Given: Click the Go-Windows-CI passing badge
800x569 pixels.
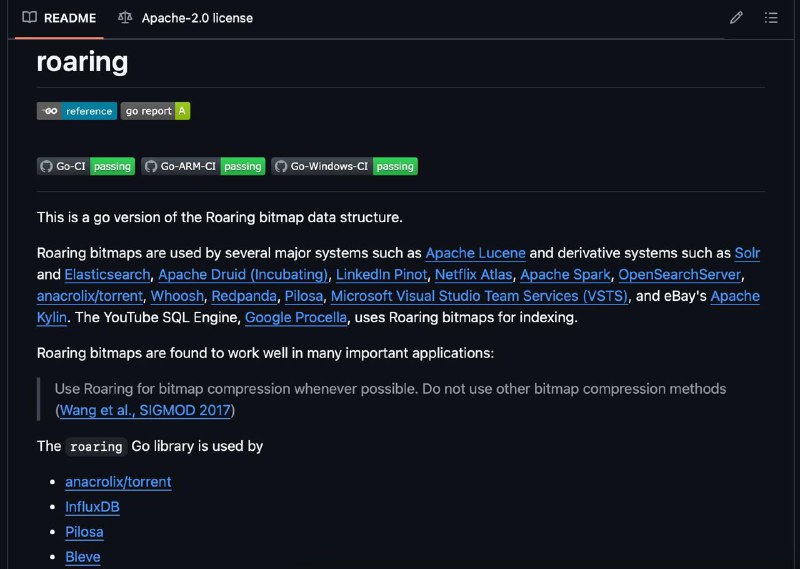Looking at the screenshot, I should [344, 166].
